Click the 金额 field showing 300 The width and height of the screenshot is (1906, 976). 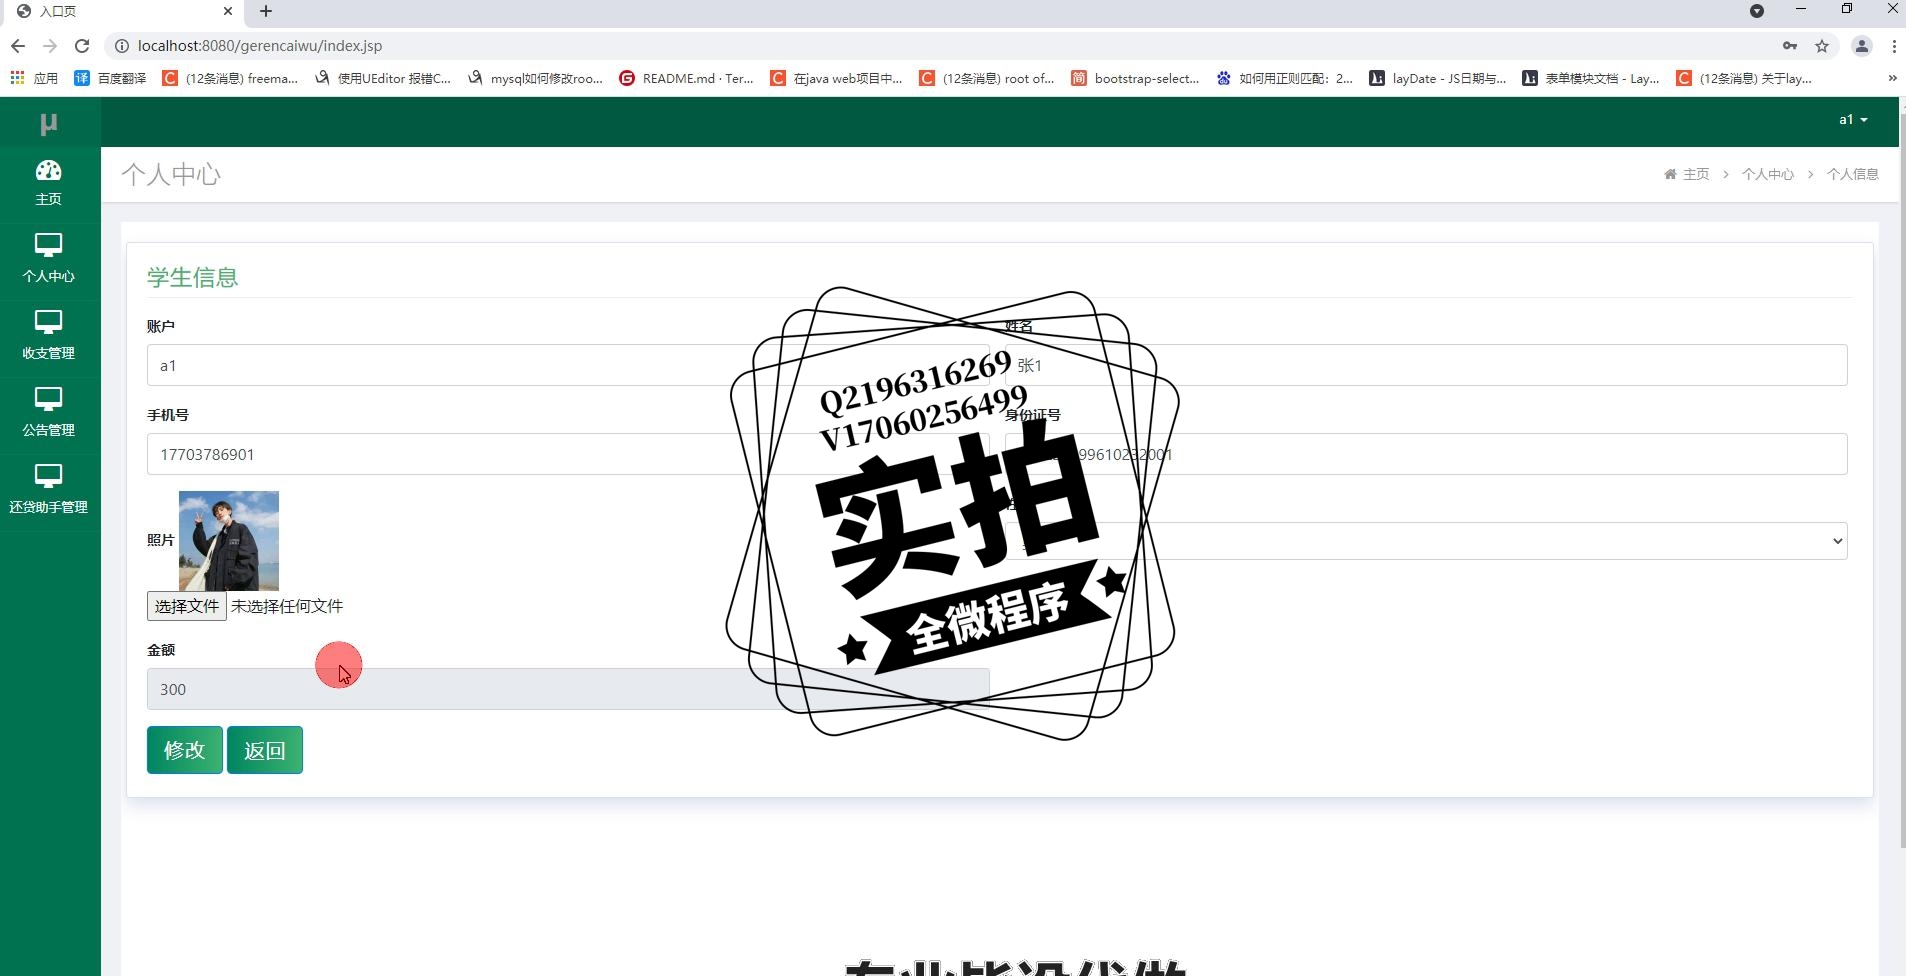coord(568,689)
